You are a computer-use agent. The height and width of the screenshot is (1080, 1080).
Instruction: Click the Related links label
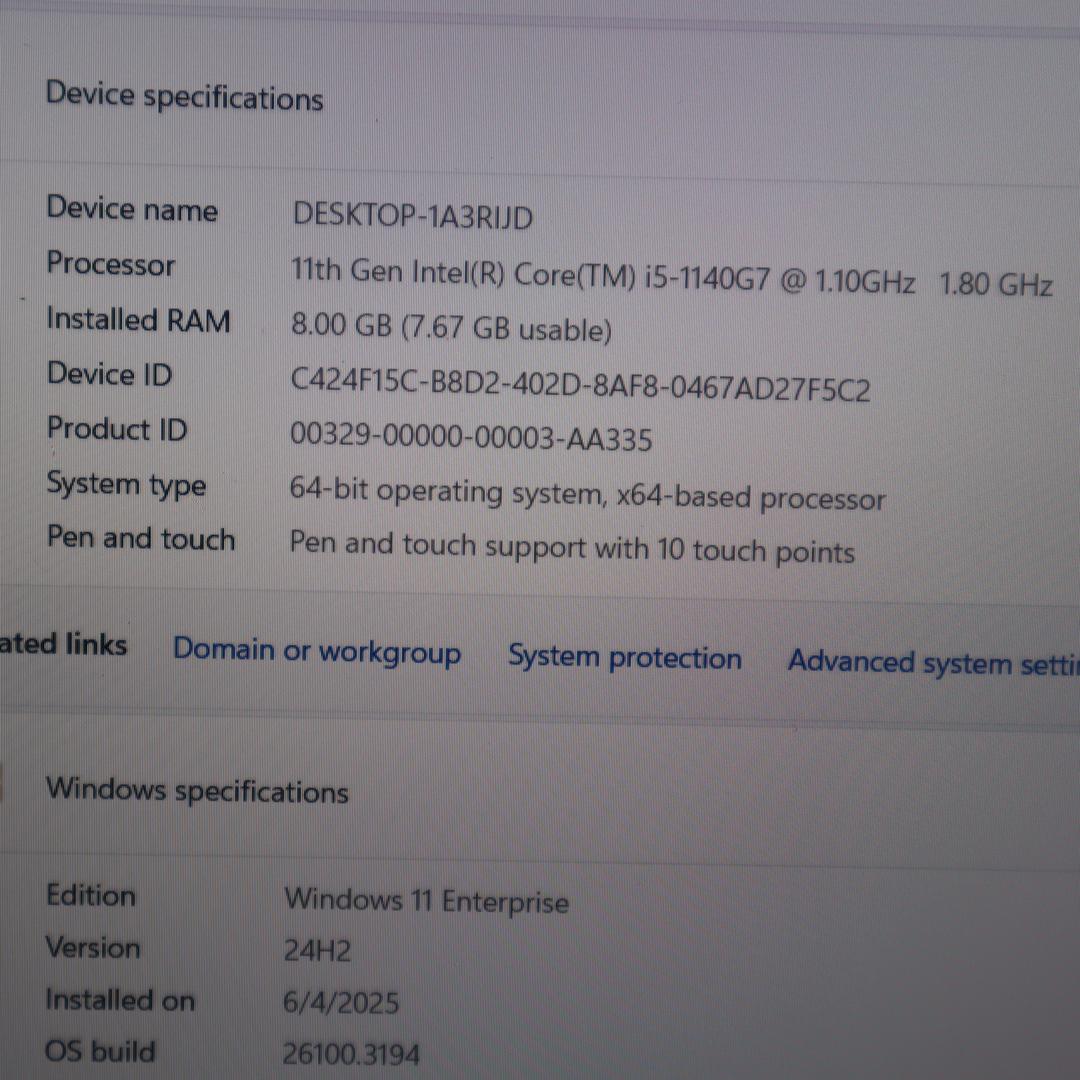(x=62, y=645)
